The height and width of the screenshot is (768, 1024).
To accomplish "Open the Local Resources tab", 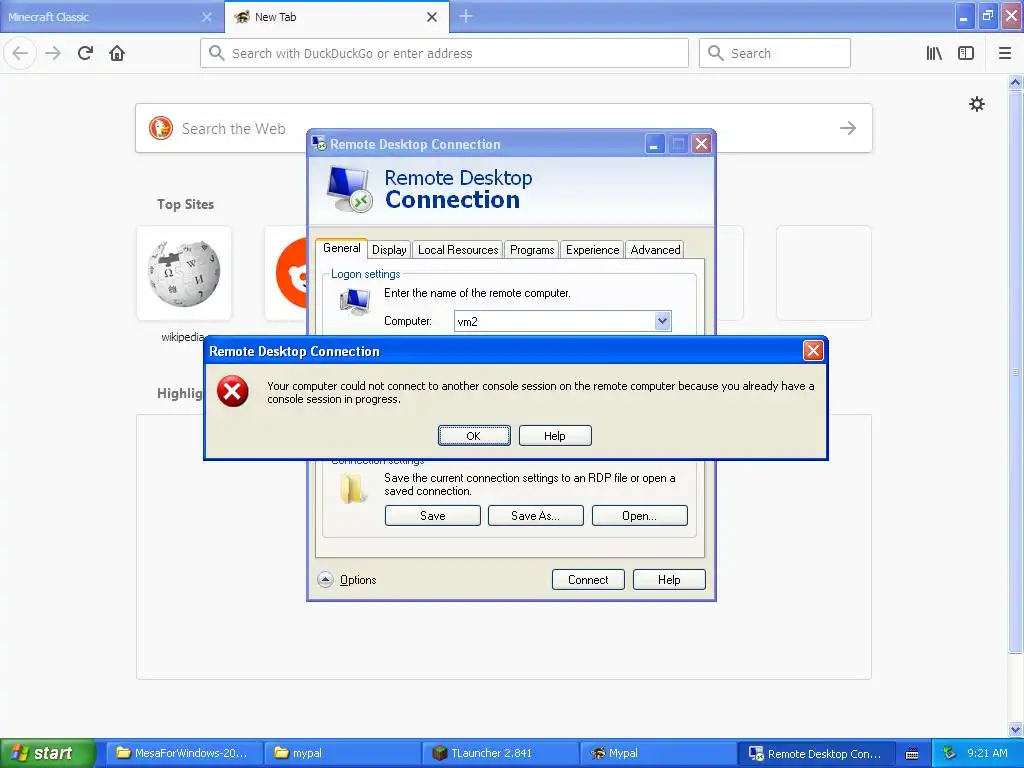I will pyautogui.click(x=458, y=249).
